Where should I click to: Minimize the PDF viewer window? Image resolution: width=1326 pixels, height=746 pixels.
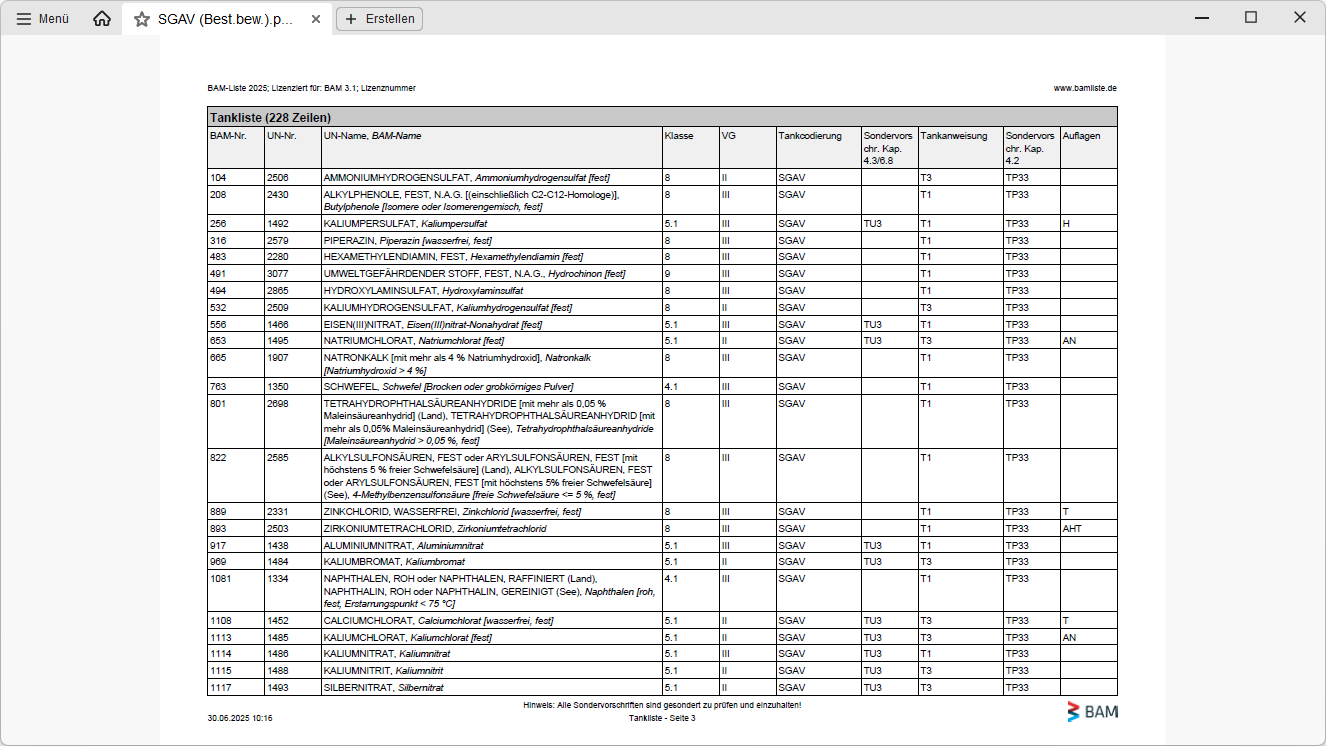(1204, 17)
